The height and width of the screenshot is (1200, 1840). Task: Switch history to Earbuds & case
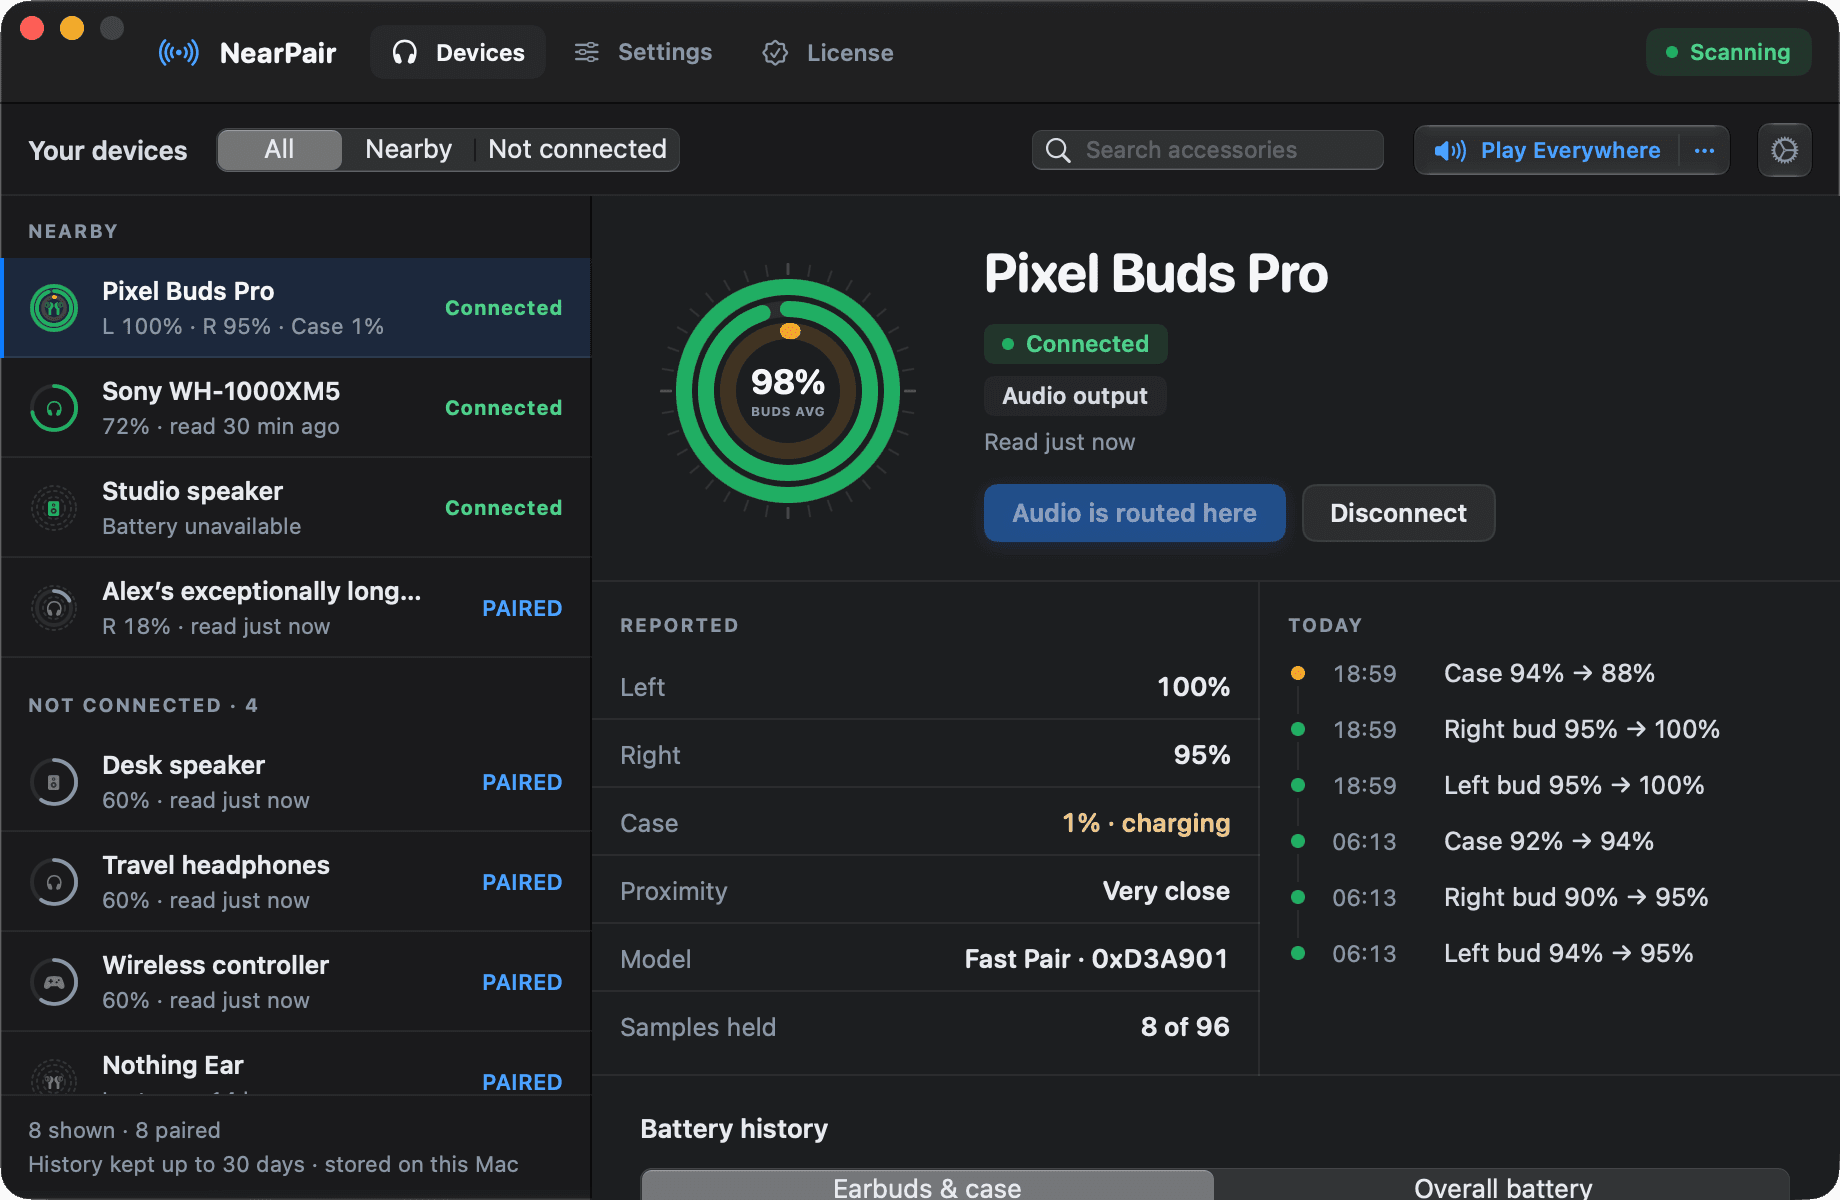(927, 1186)
